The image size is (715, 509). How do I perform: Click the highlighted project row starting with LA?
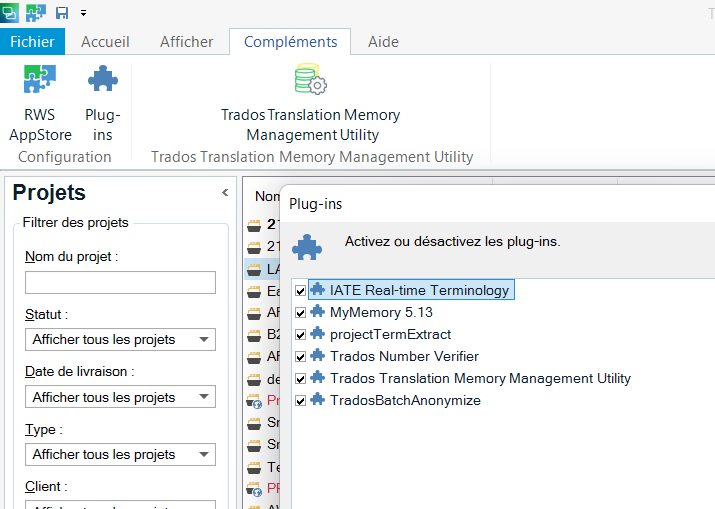point(263,269)
